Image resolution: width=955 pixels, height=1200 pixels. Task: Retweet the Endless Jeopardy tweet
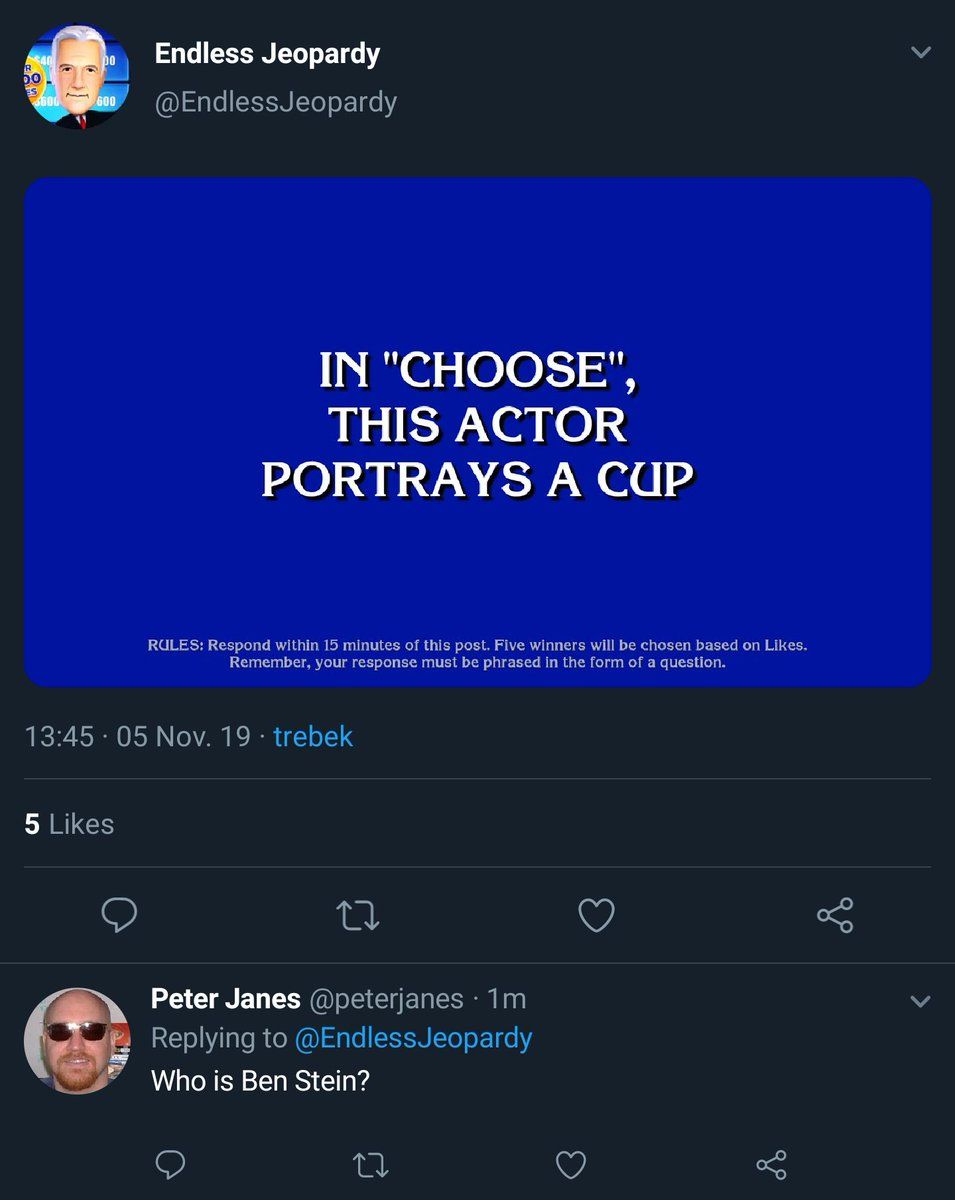point(358,914)
